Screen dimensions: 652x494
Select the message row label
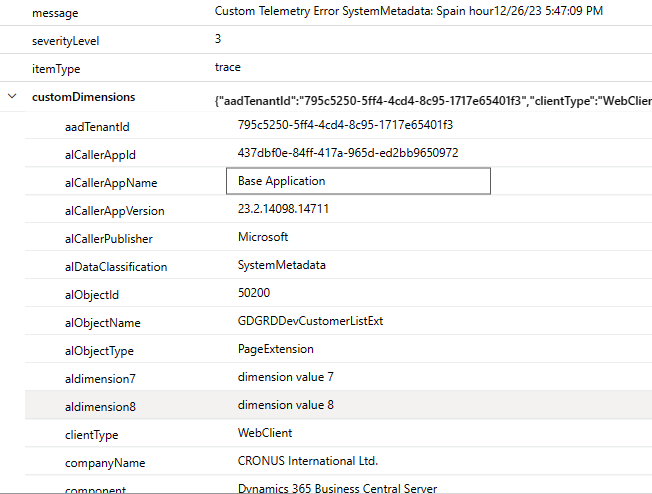(56, 13)
